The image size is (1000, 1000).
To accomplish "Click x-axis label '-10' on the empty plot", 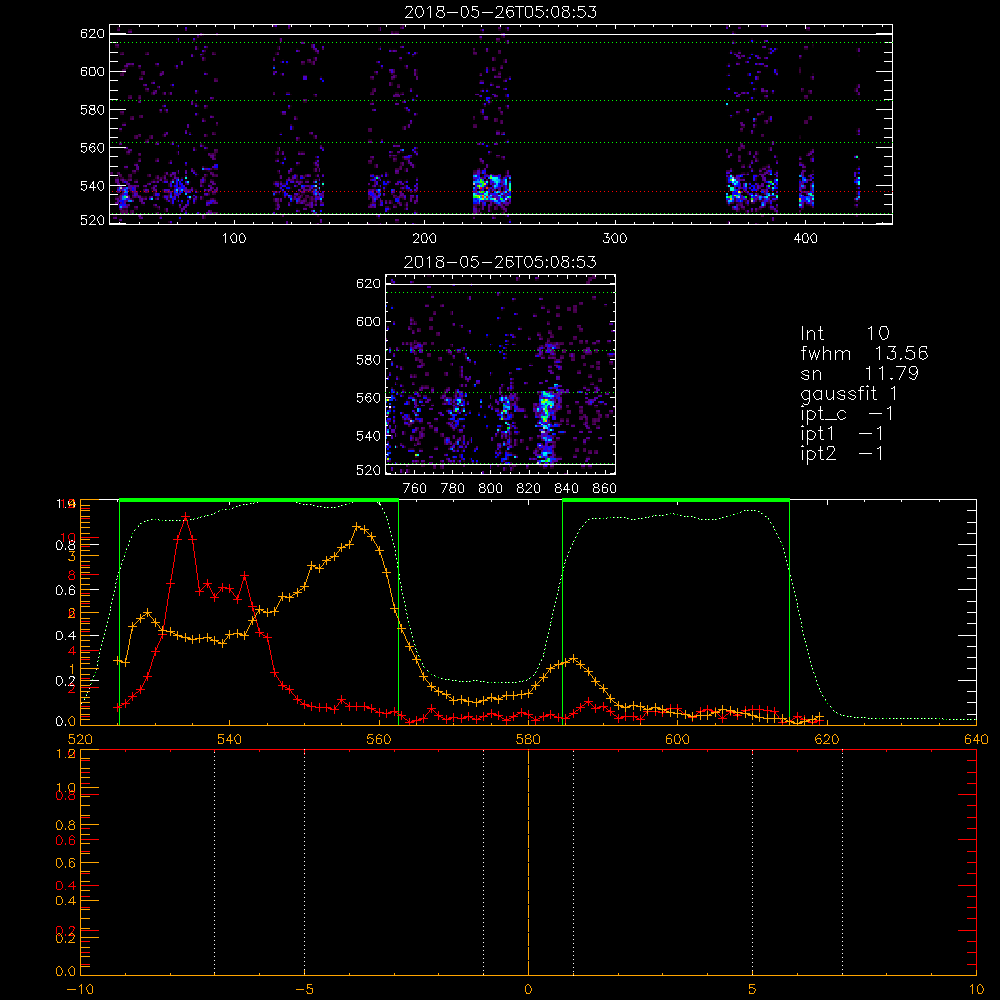I will click(x=80, y=990).
